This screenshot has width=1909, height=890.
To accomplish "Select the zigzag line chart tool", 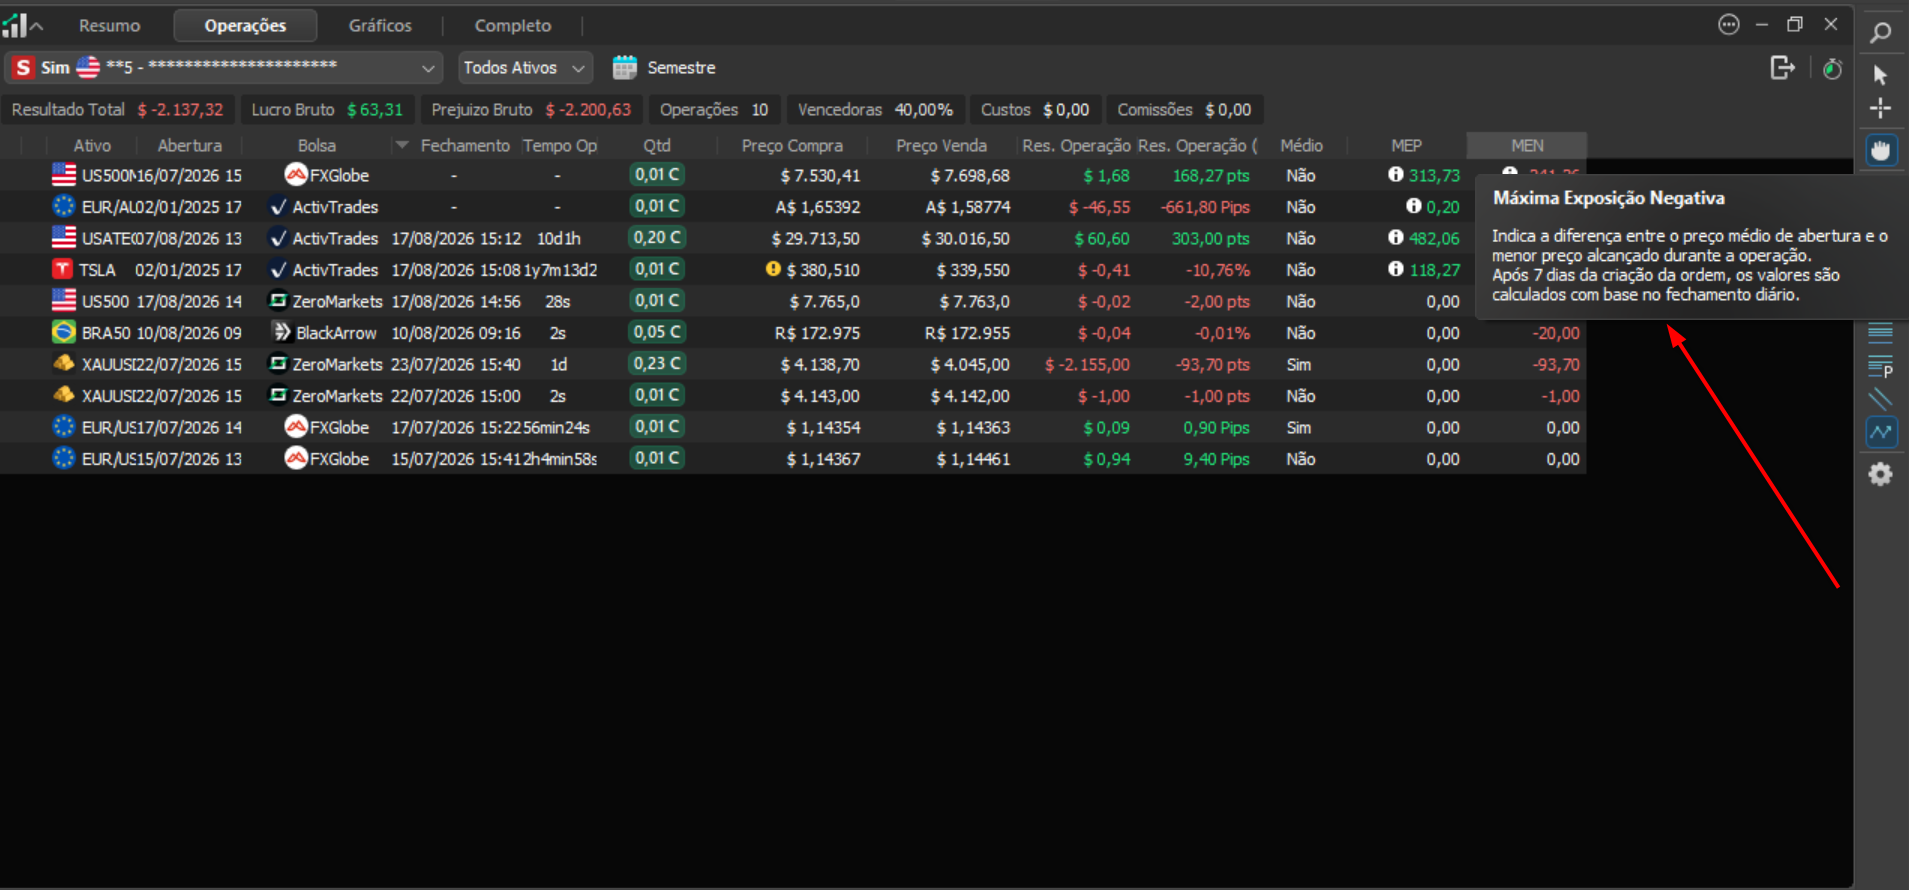I will click(1881, 432).
